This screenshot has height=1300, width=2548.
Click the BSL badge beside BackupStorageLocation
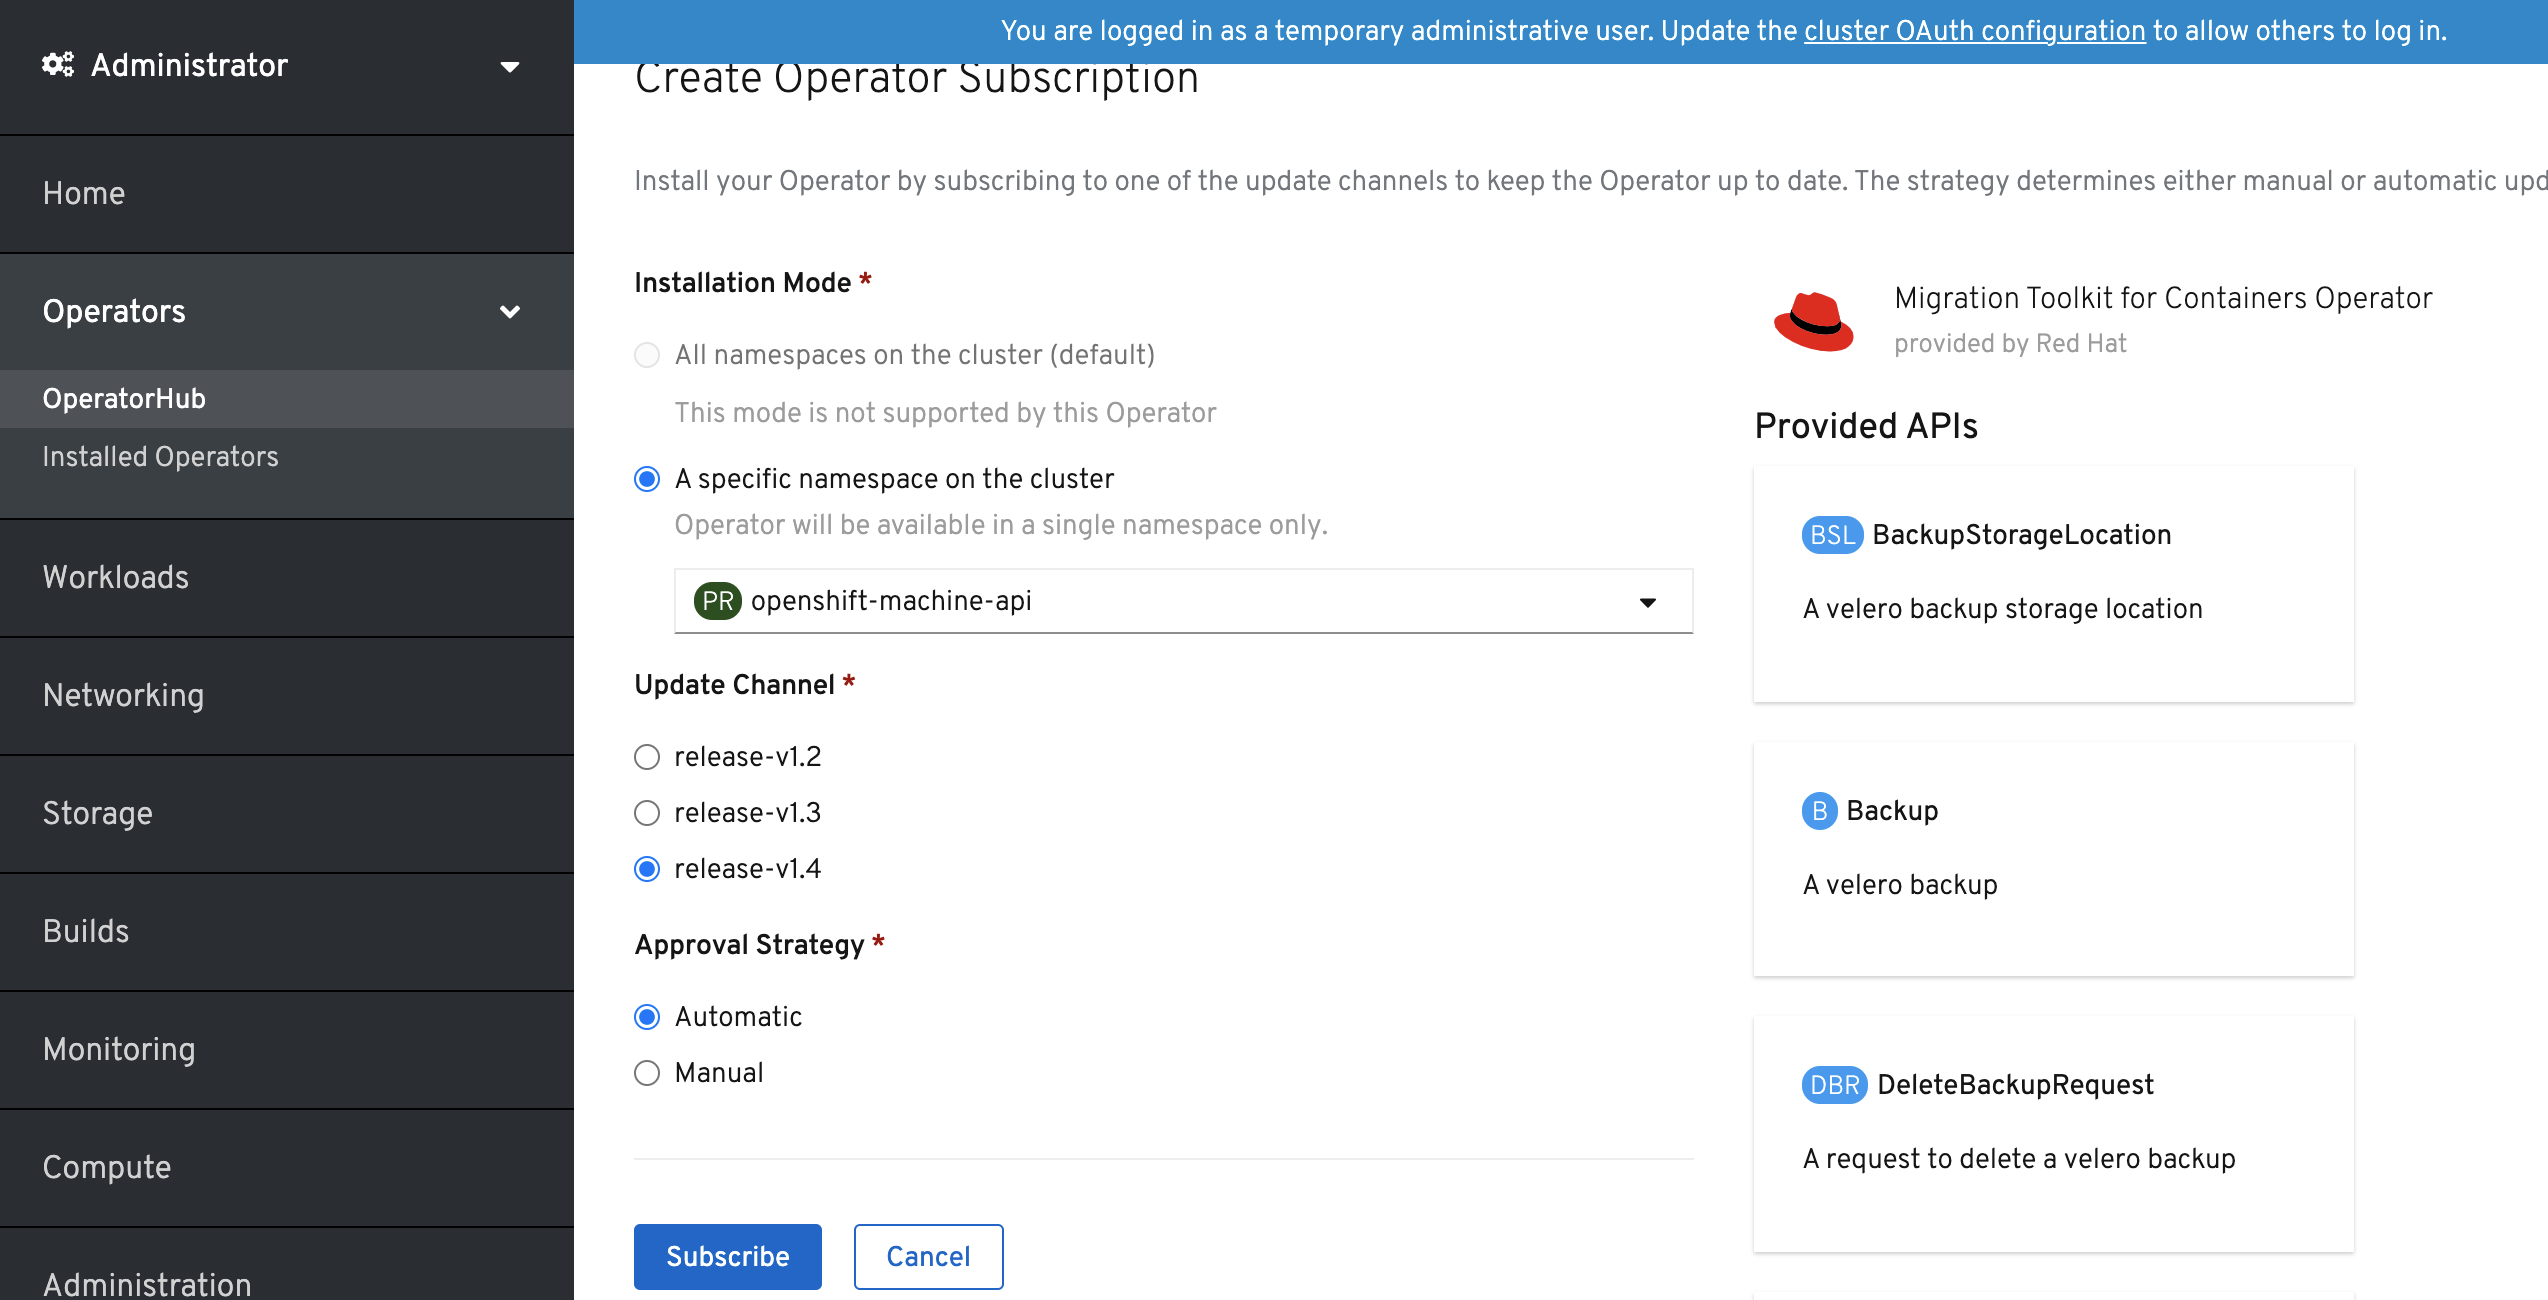(x=1833, y=535)
